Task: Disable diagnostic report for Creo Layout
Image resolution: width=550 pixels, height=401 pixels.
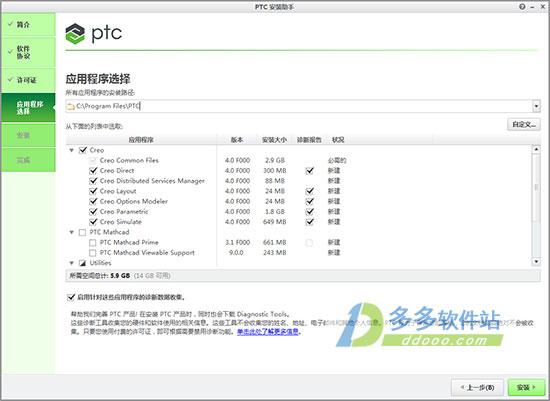Action: coord(309,191)
